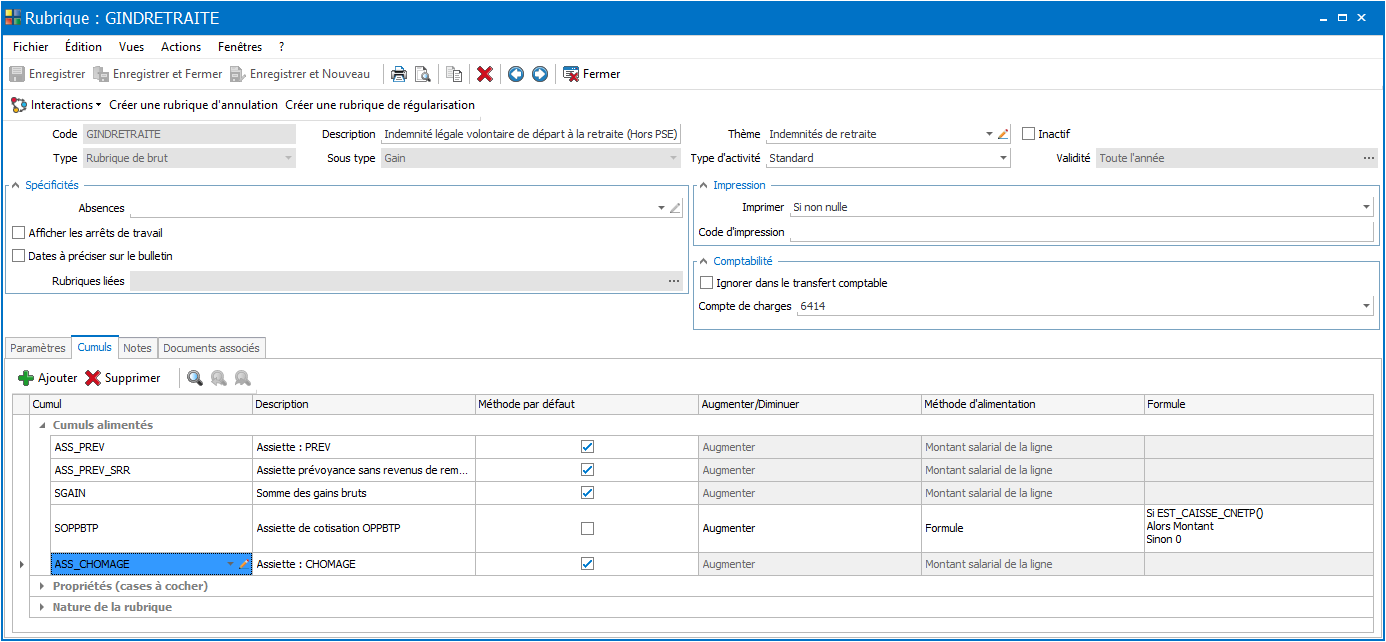Check Afficher les arrêts de travail
This screenshot has height=642, width=1386.
[x=18, y=233]
